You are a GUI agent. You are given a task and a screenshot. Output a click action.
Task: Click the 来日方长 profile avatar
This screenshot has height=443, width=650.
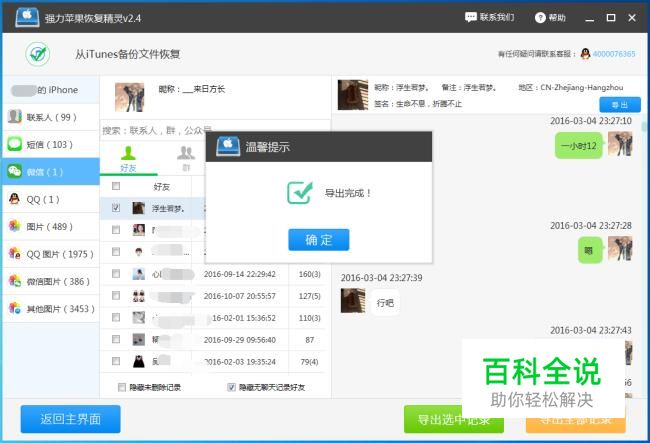pyautogui.click(x=130, y=97)
